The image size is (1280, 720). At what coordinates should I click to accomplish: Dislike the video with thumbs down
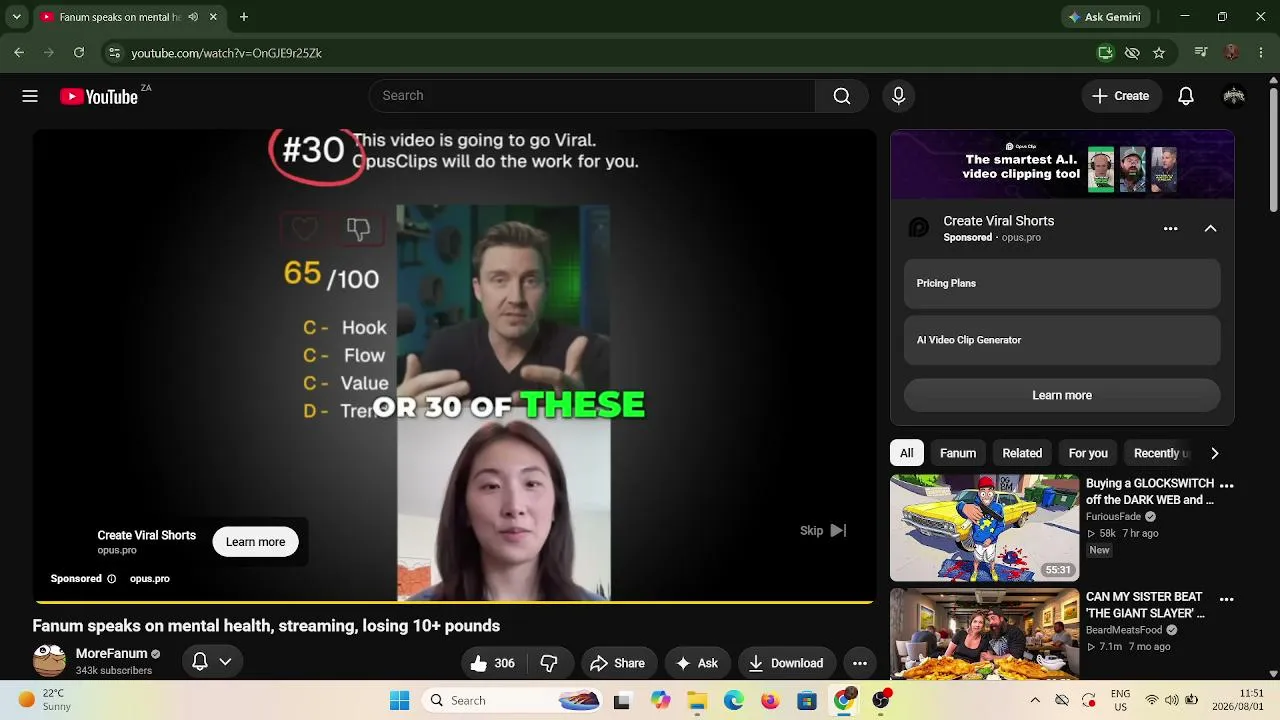(549, 663)
